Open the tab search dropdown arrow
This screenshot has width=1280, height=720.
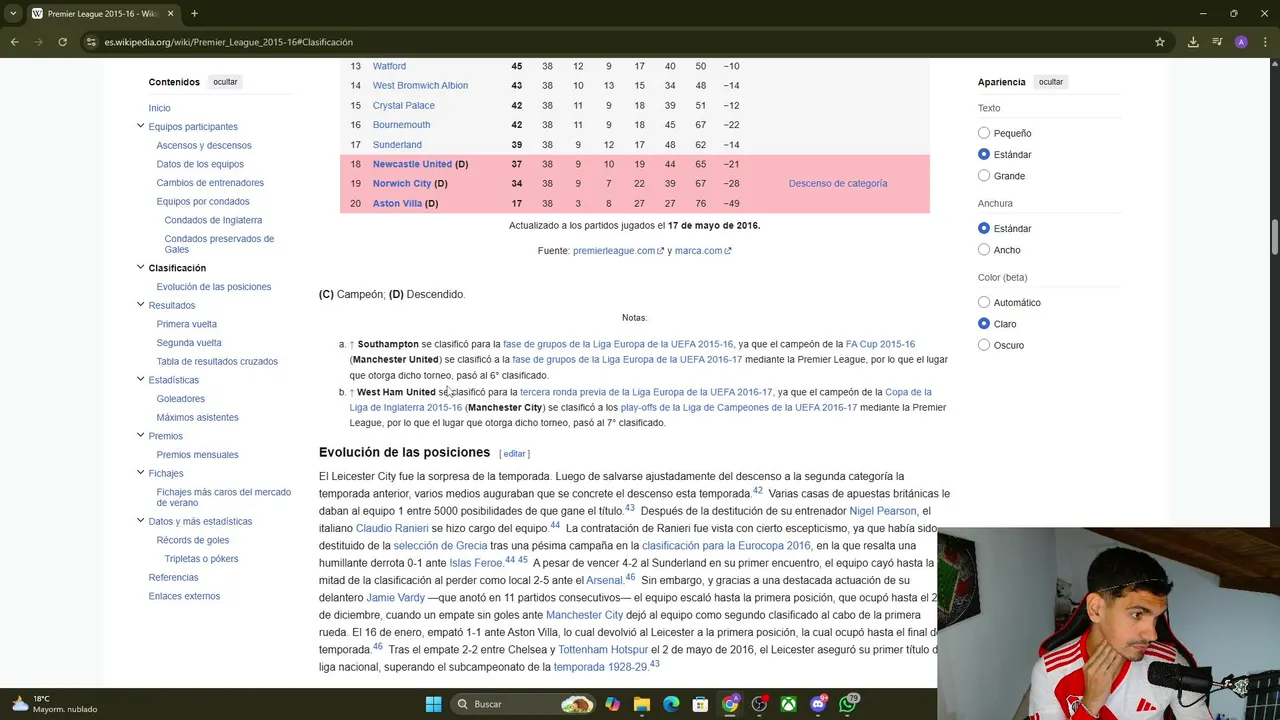pos(12,13)
